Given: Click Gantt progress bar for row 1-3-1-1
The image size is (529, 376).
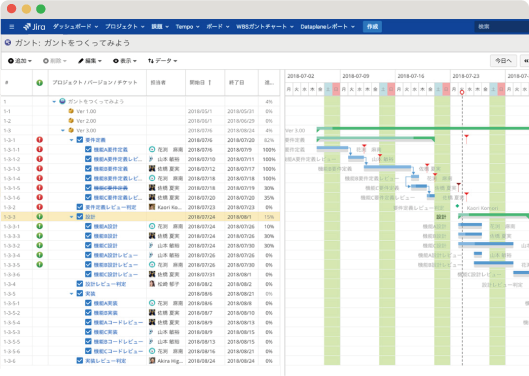Looking at the screenshot, I should 332,149.
